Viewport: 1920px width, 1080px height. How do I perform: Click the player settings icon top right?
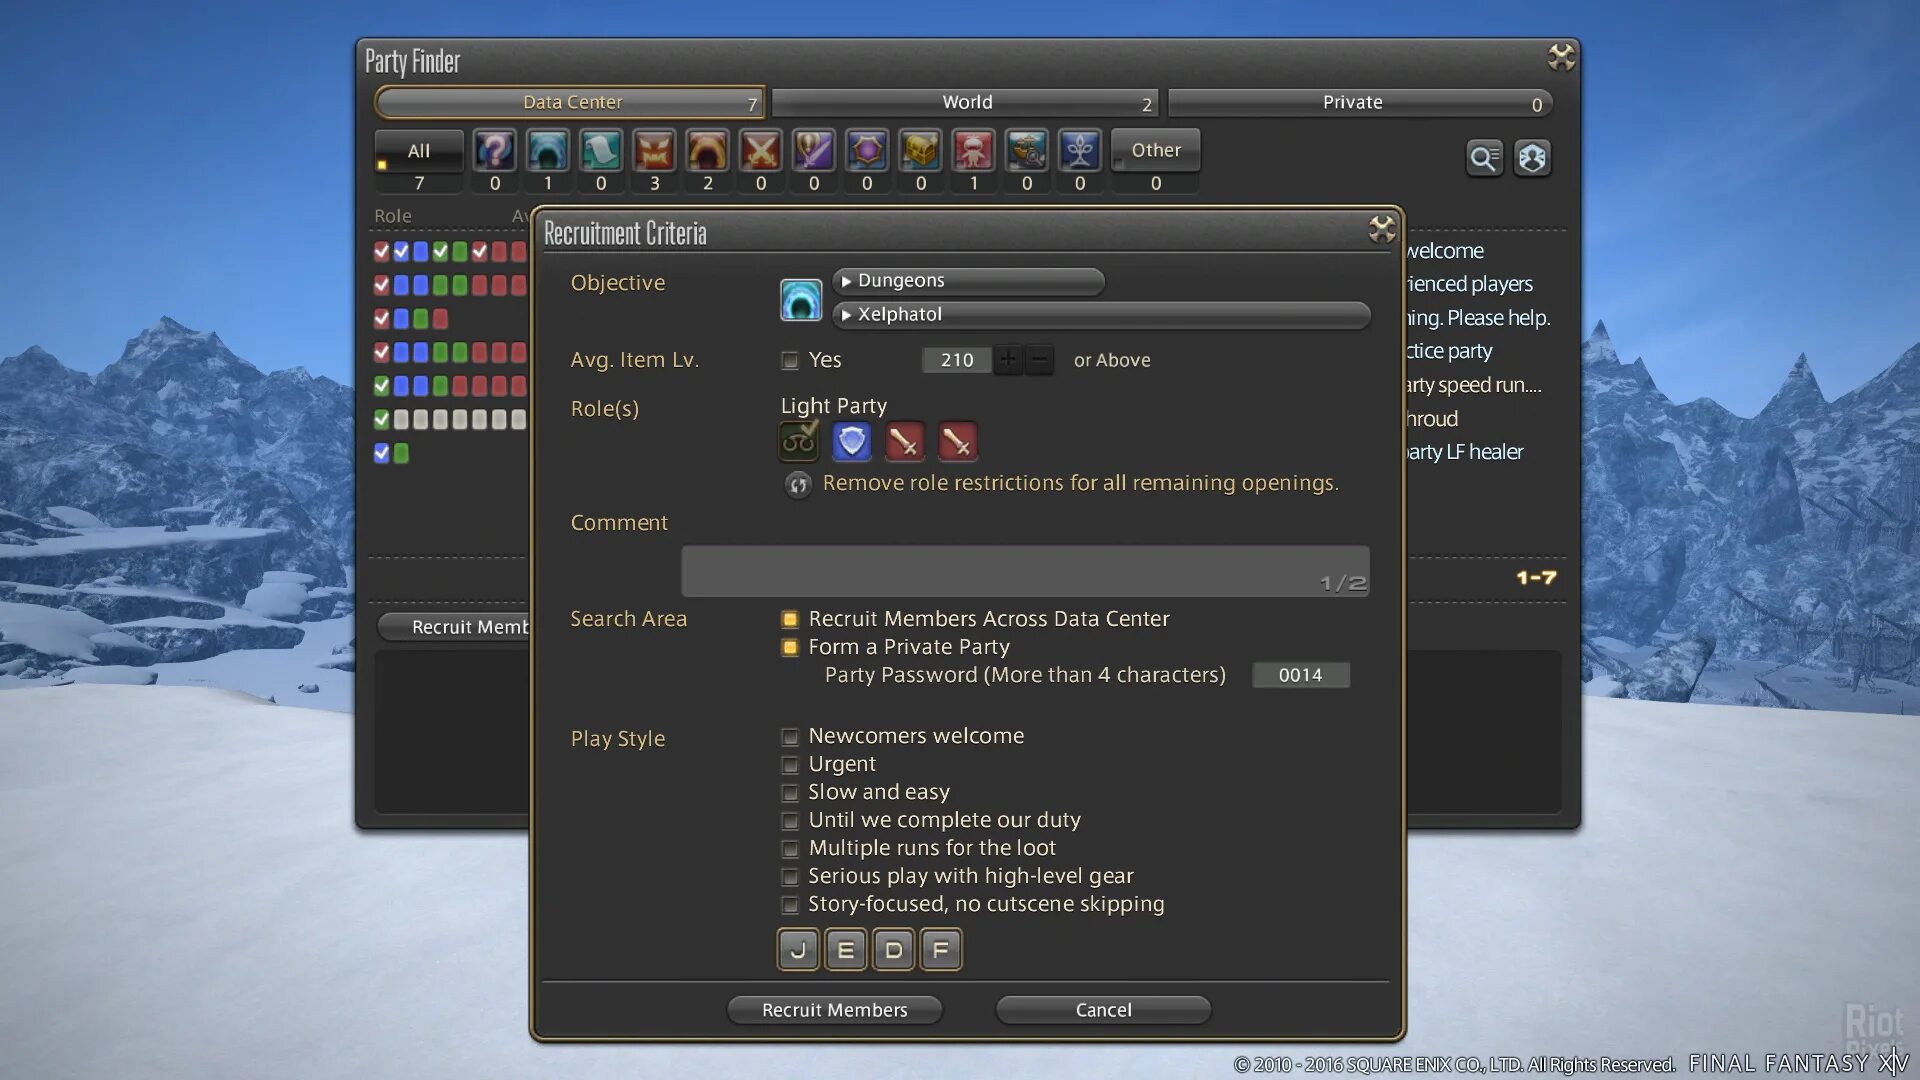click(x=1532, y=158)
